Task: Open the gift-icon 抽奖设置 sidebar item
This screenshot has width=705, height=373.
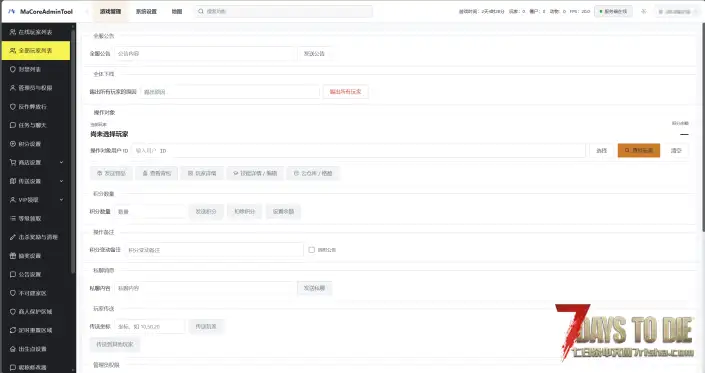Action: (36, 256)
